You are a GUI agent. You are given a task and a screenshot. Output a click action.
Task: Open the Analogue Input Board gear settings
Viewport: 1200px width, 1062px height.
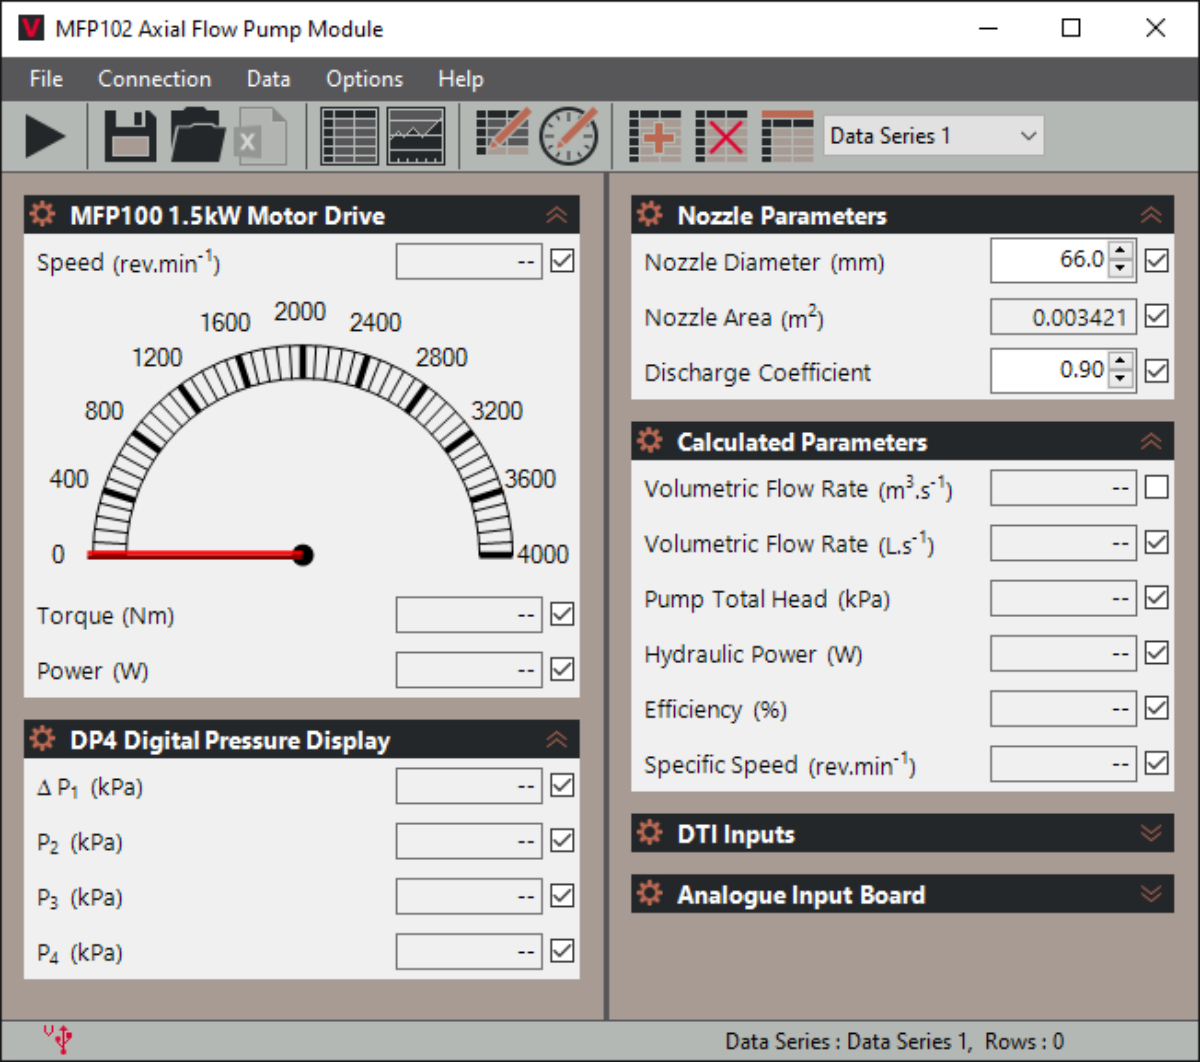(650, 894)
